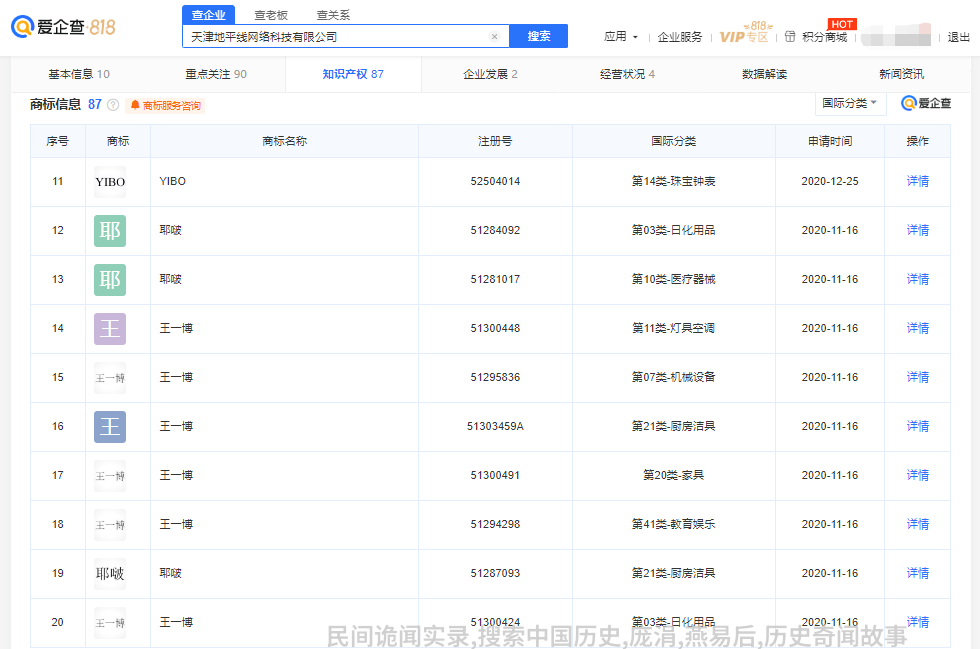Screen dimensions: 980x649
Task: Open the help question mark next to 商标信息 87
Action: (x=113, y=105)
